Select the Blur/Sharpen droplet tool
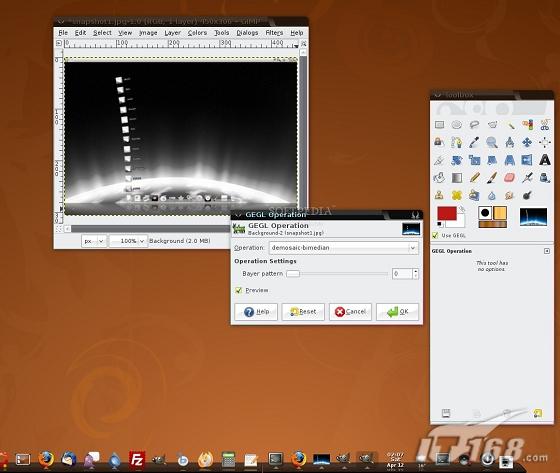This screenshot has width=560, height=473. (492, 195)
